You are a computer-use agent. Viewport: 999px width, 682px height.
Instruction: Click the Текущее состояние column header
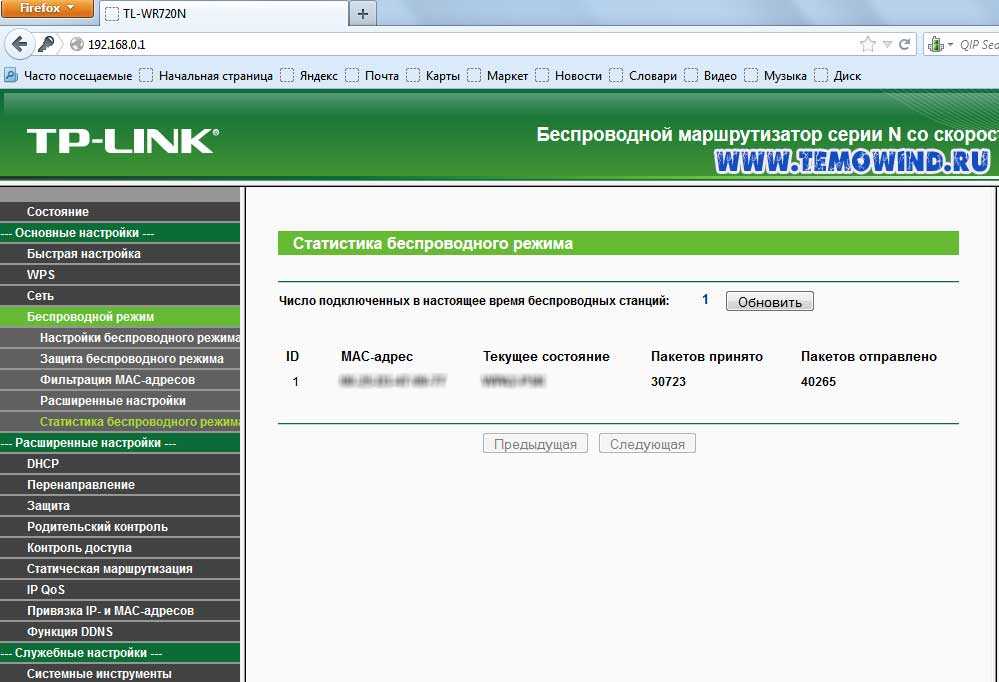click(546, 357)
